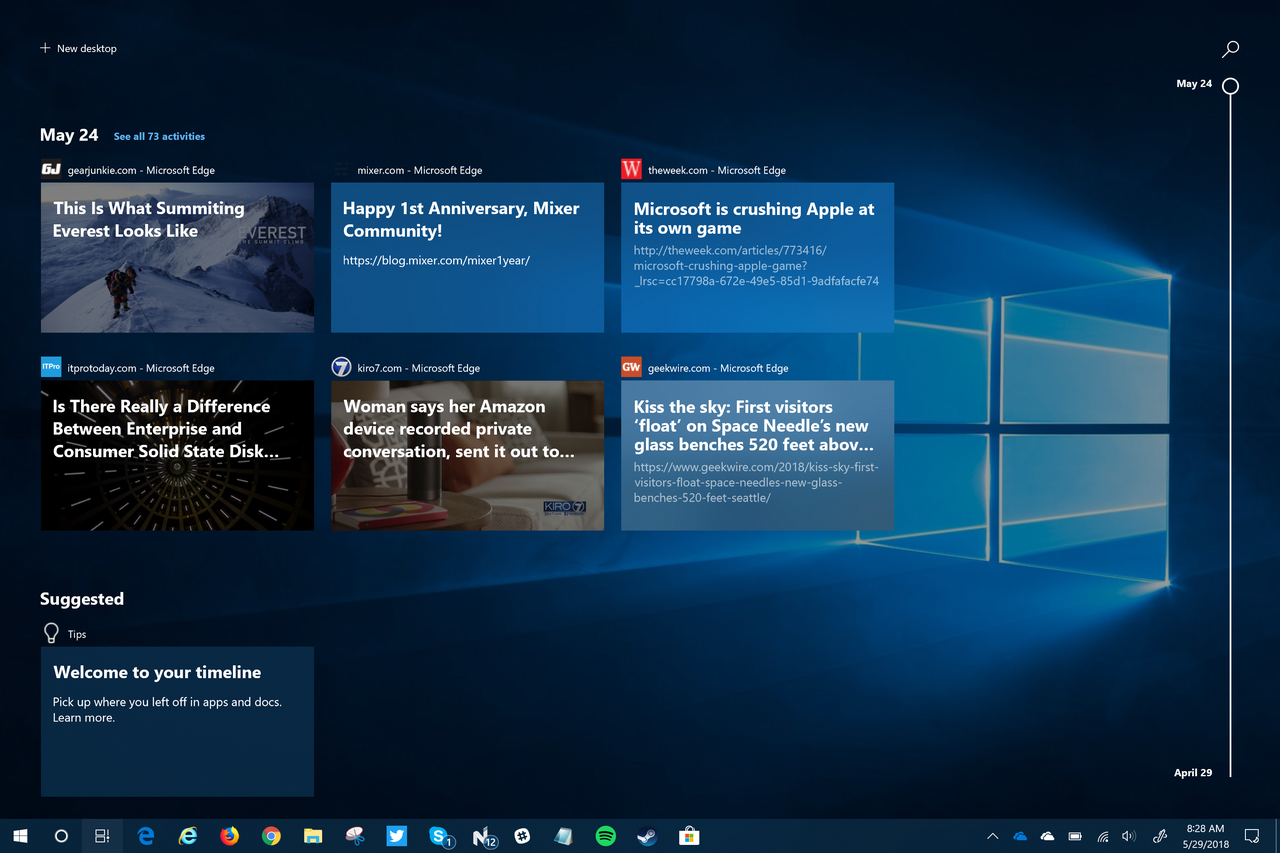The height and width of the screenshot is (853, 1280).
Task: Launch Steam from the taskbar
Action: (647, 836)
